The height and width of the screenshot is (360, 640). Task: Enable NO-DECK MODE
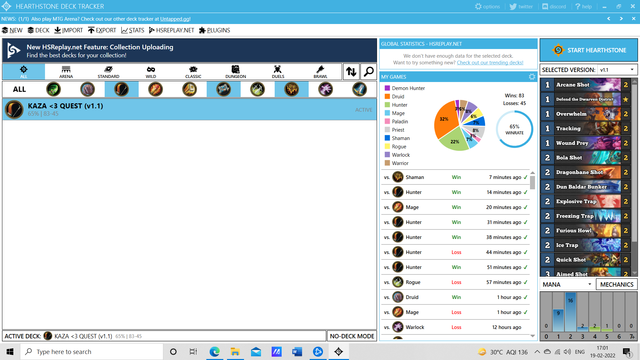[351, 336]
